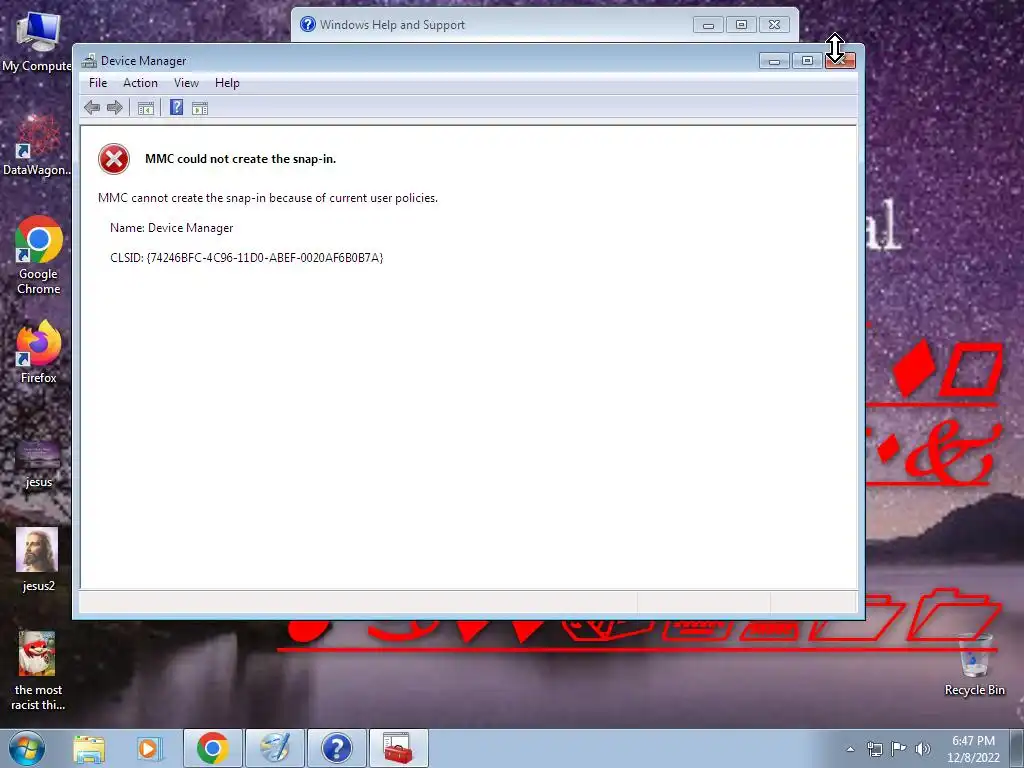Switch to Windows Help and Support taskbar button
Viewport: 1024px width, 768px height.
tap(336, 748)
